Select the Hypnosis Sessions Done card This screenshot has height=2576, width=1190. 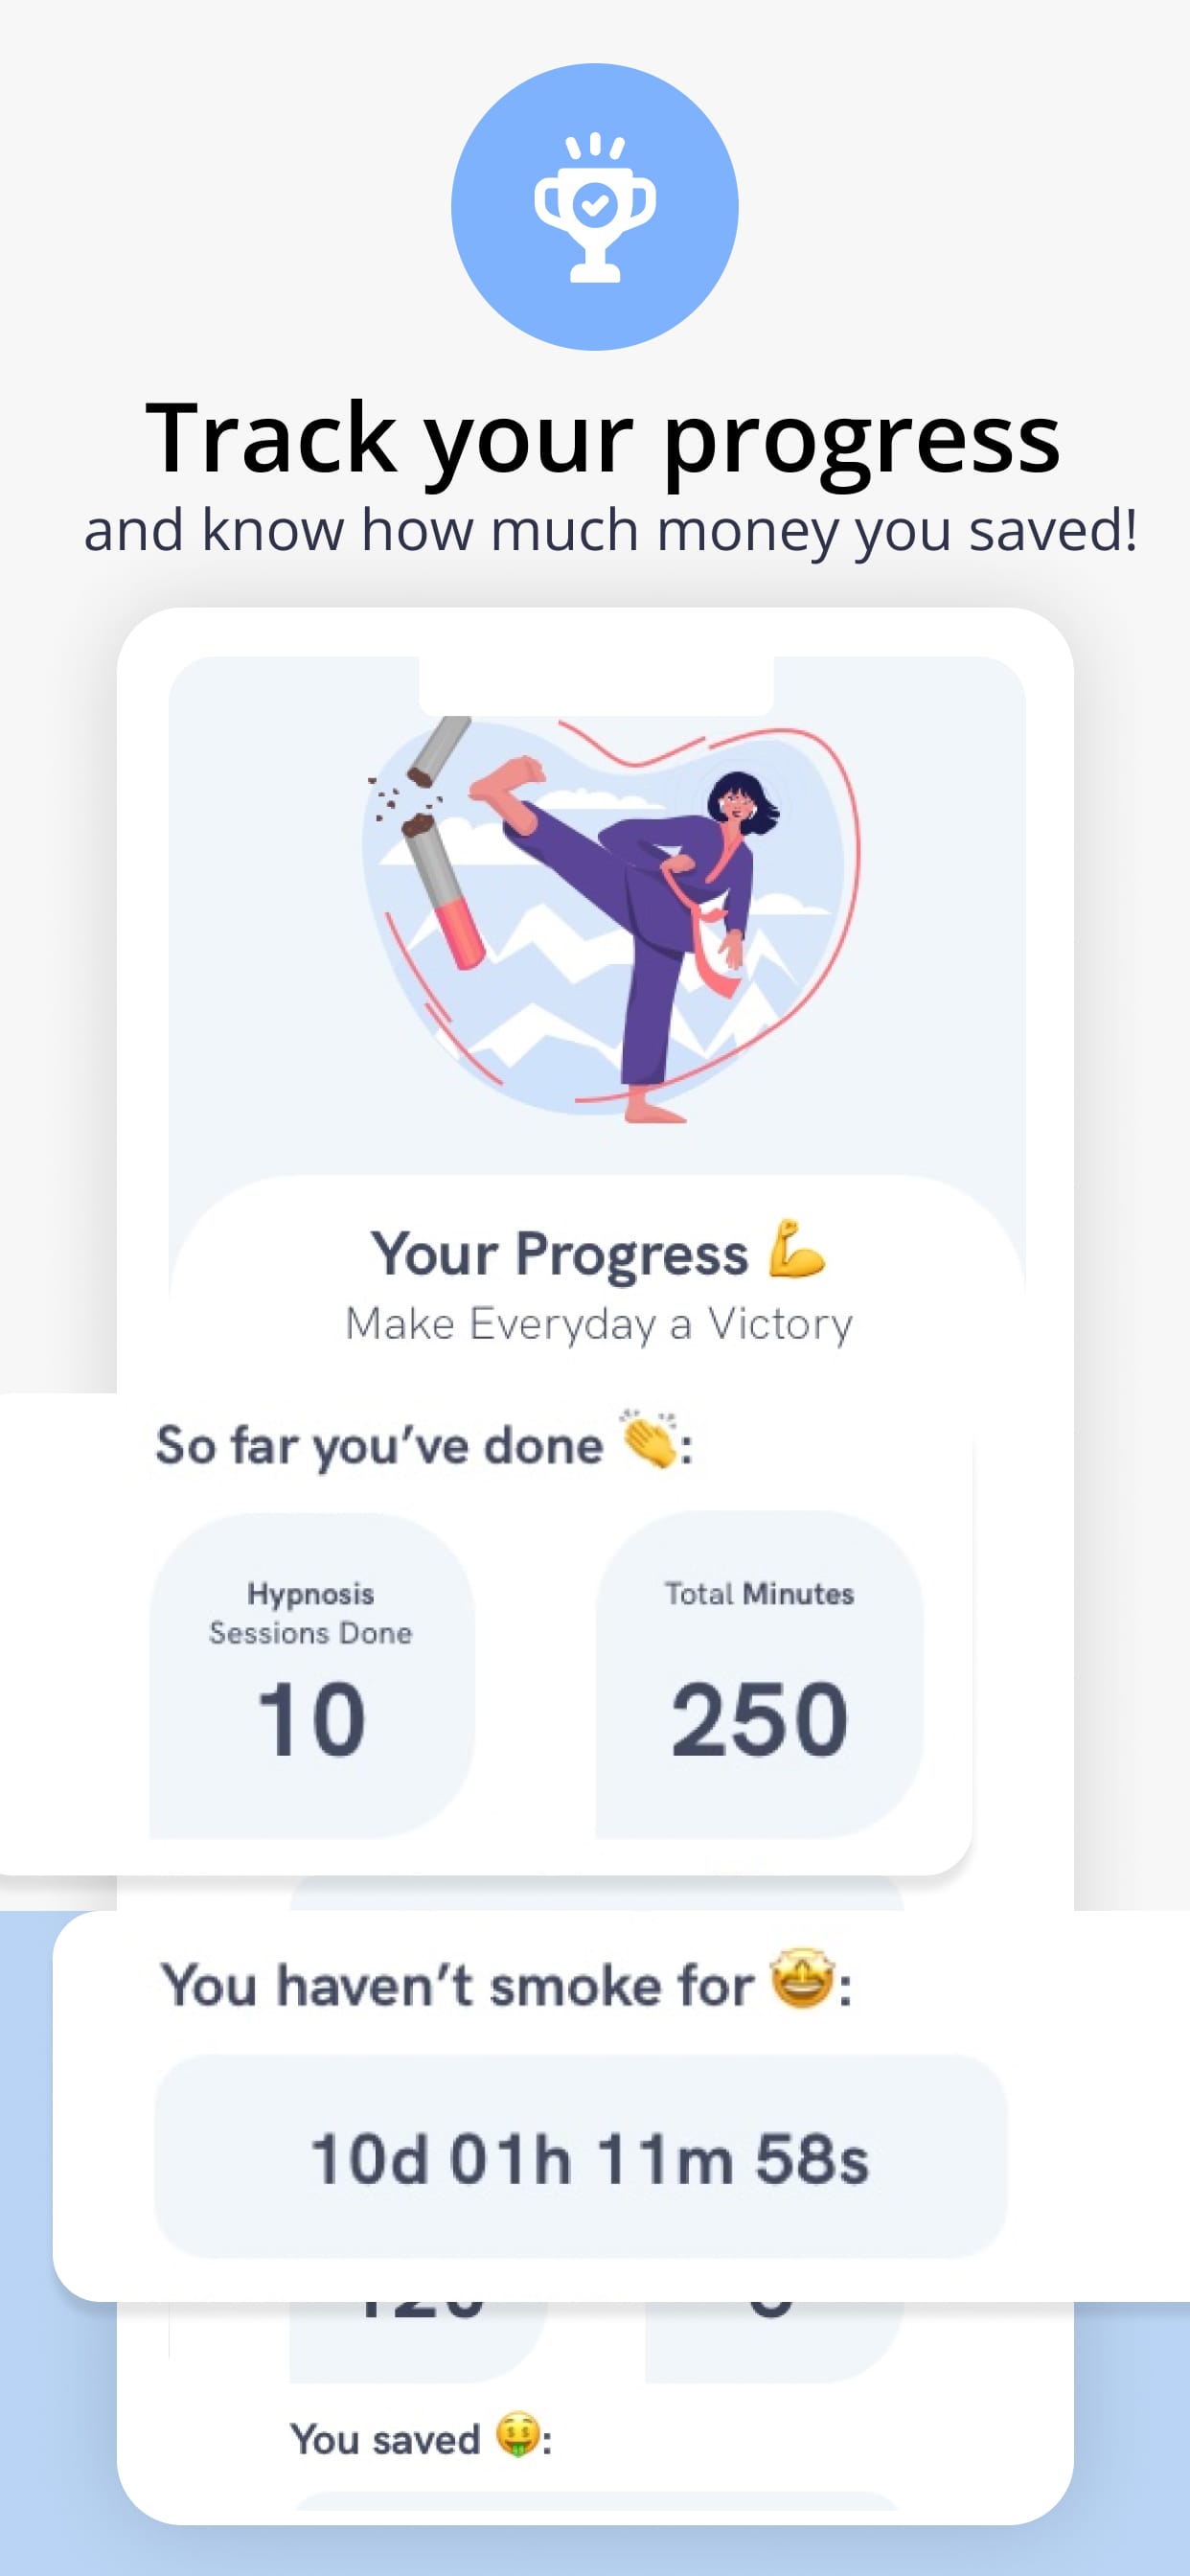pyautogui.click(x=311, y=1675)
